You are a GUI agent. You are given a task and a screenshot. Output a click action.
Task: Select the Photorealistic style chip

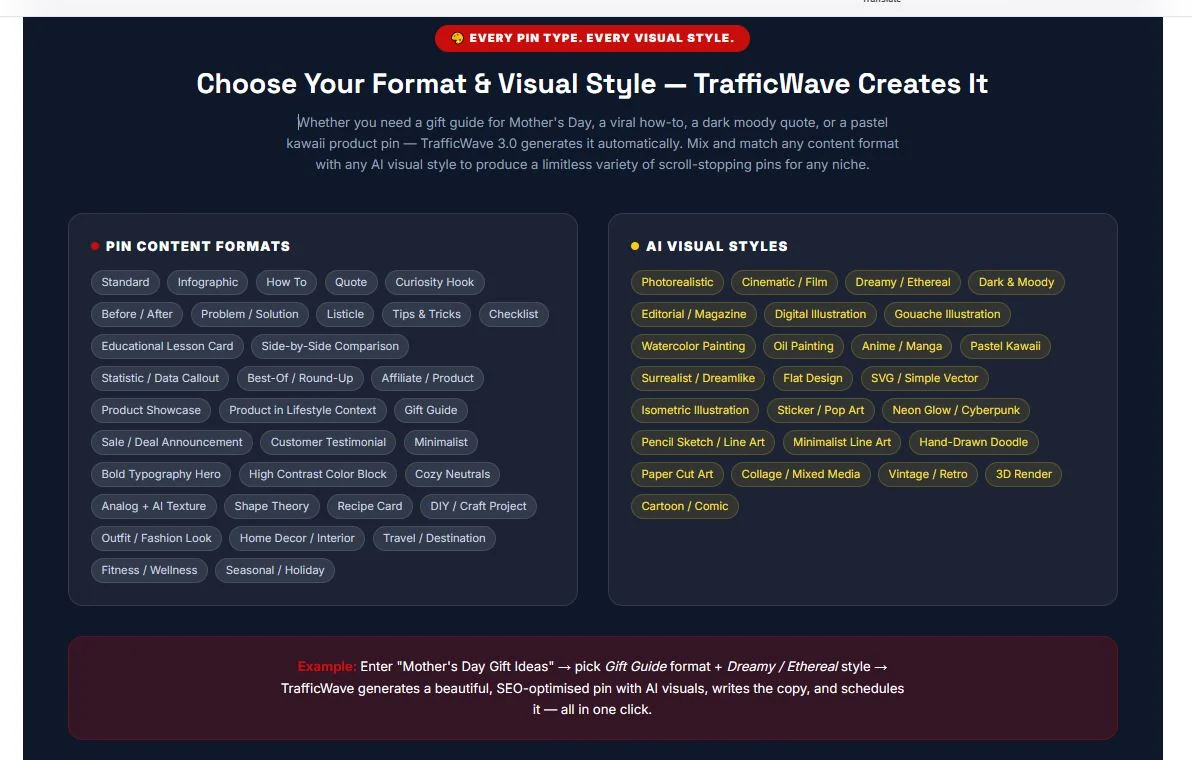click(x=677, y=282)
